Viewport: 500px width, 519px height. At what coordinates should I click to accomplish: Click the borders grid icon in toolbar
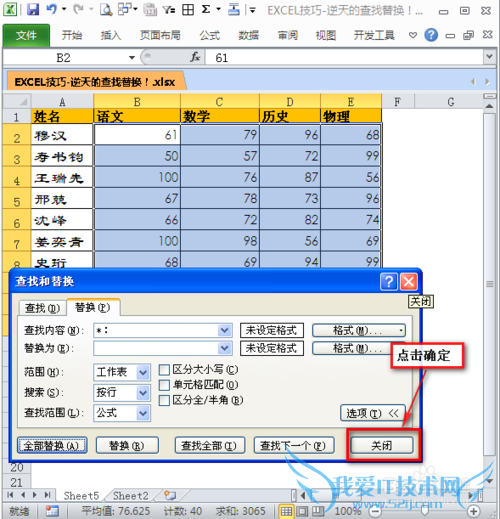coord(188,10)
